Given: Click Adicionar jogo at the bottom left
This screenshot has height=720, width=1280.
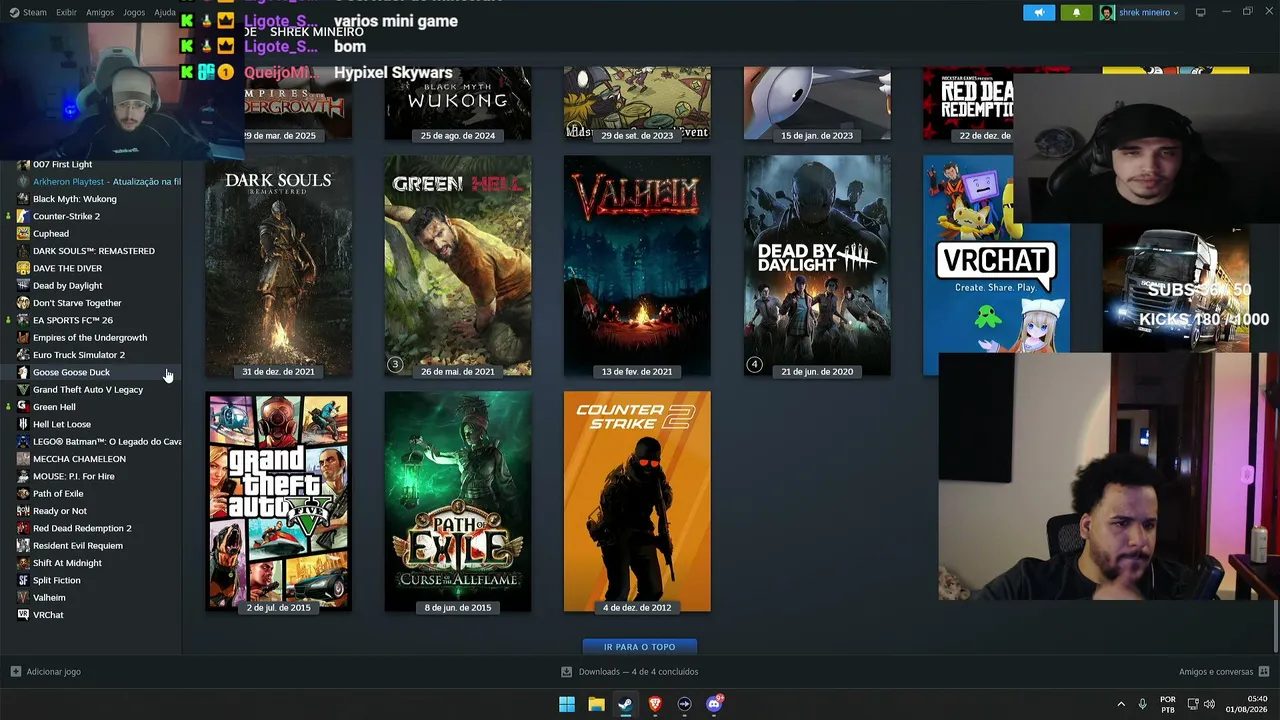Looking at the screenshot, I should pos(46,672).
